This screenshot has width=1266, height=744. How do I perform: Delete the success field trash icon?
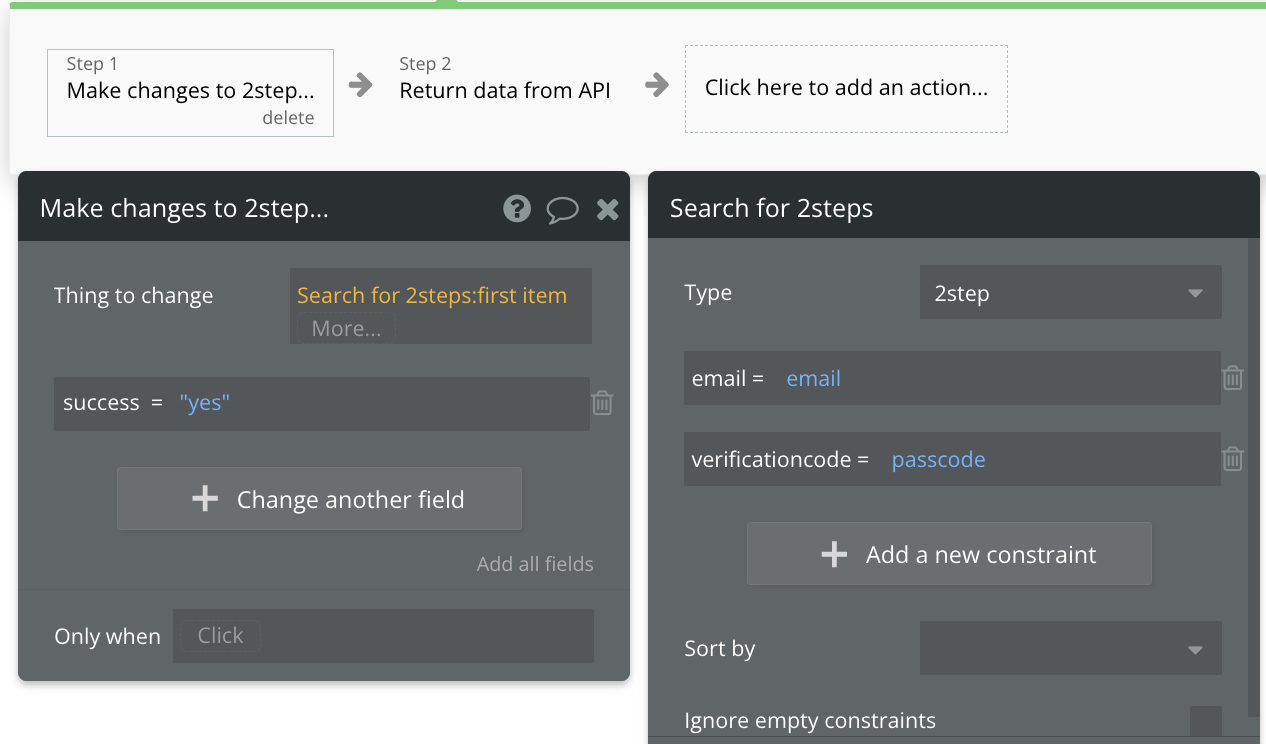point(602,403)
